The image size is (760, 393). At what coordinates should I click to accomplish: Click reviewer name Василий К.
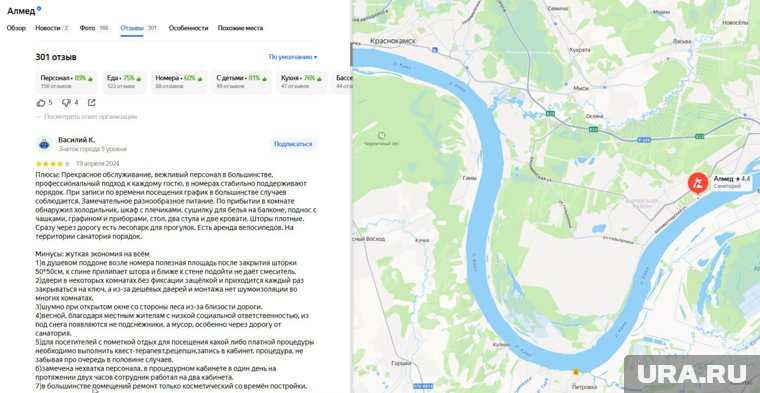coord(76,140)
